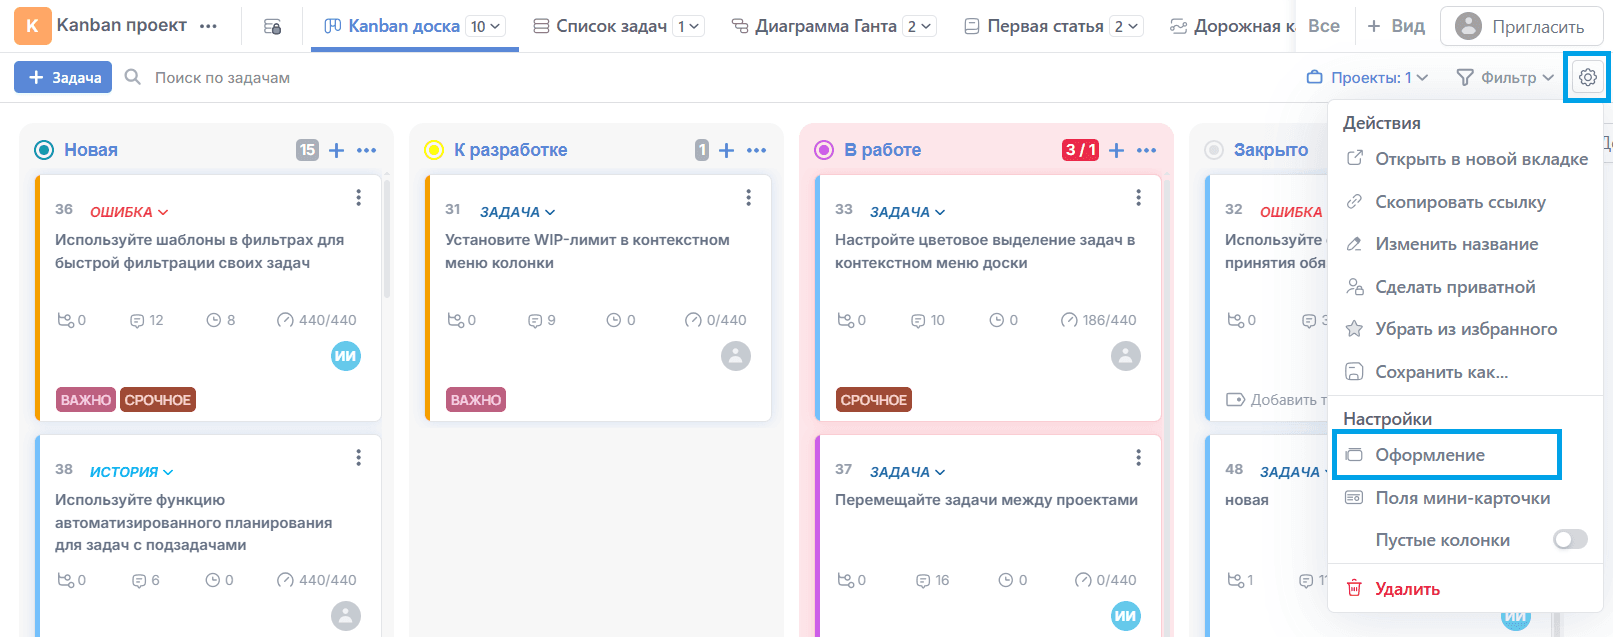This screenshot has width=1613, height=637.
Task: Open three-dots menu of task 36
Action: (358, 198)
